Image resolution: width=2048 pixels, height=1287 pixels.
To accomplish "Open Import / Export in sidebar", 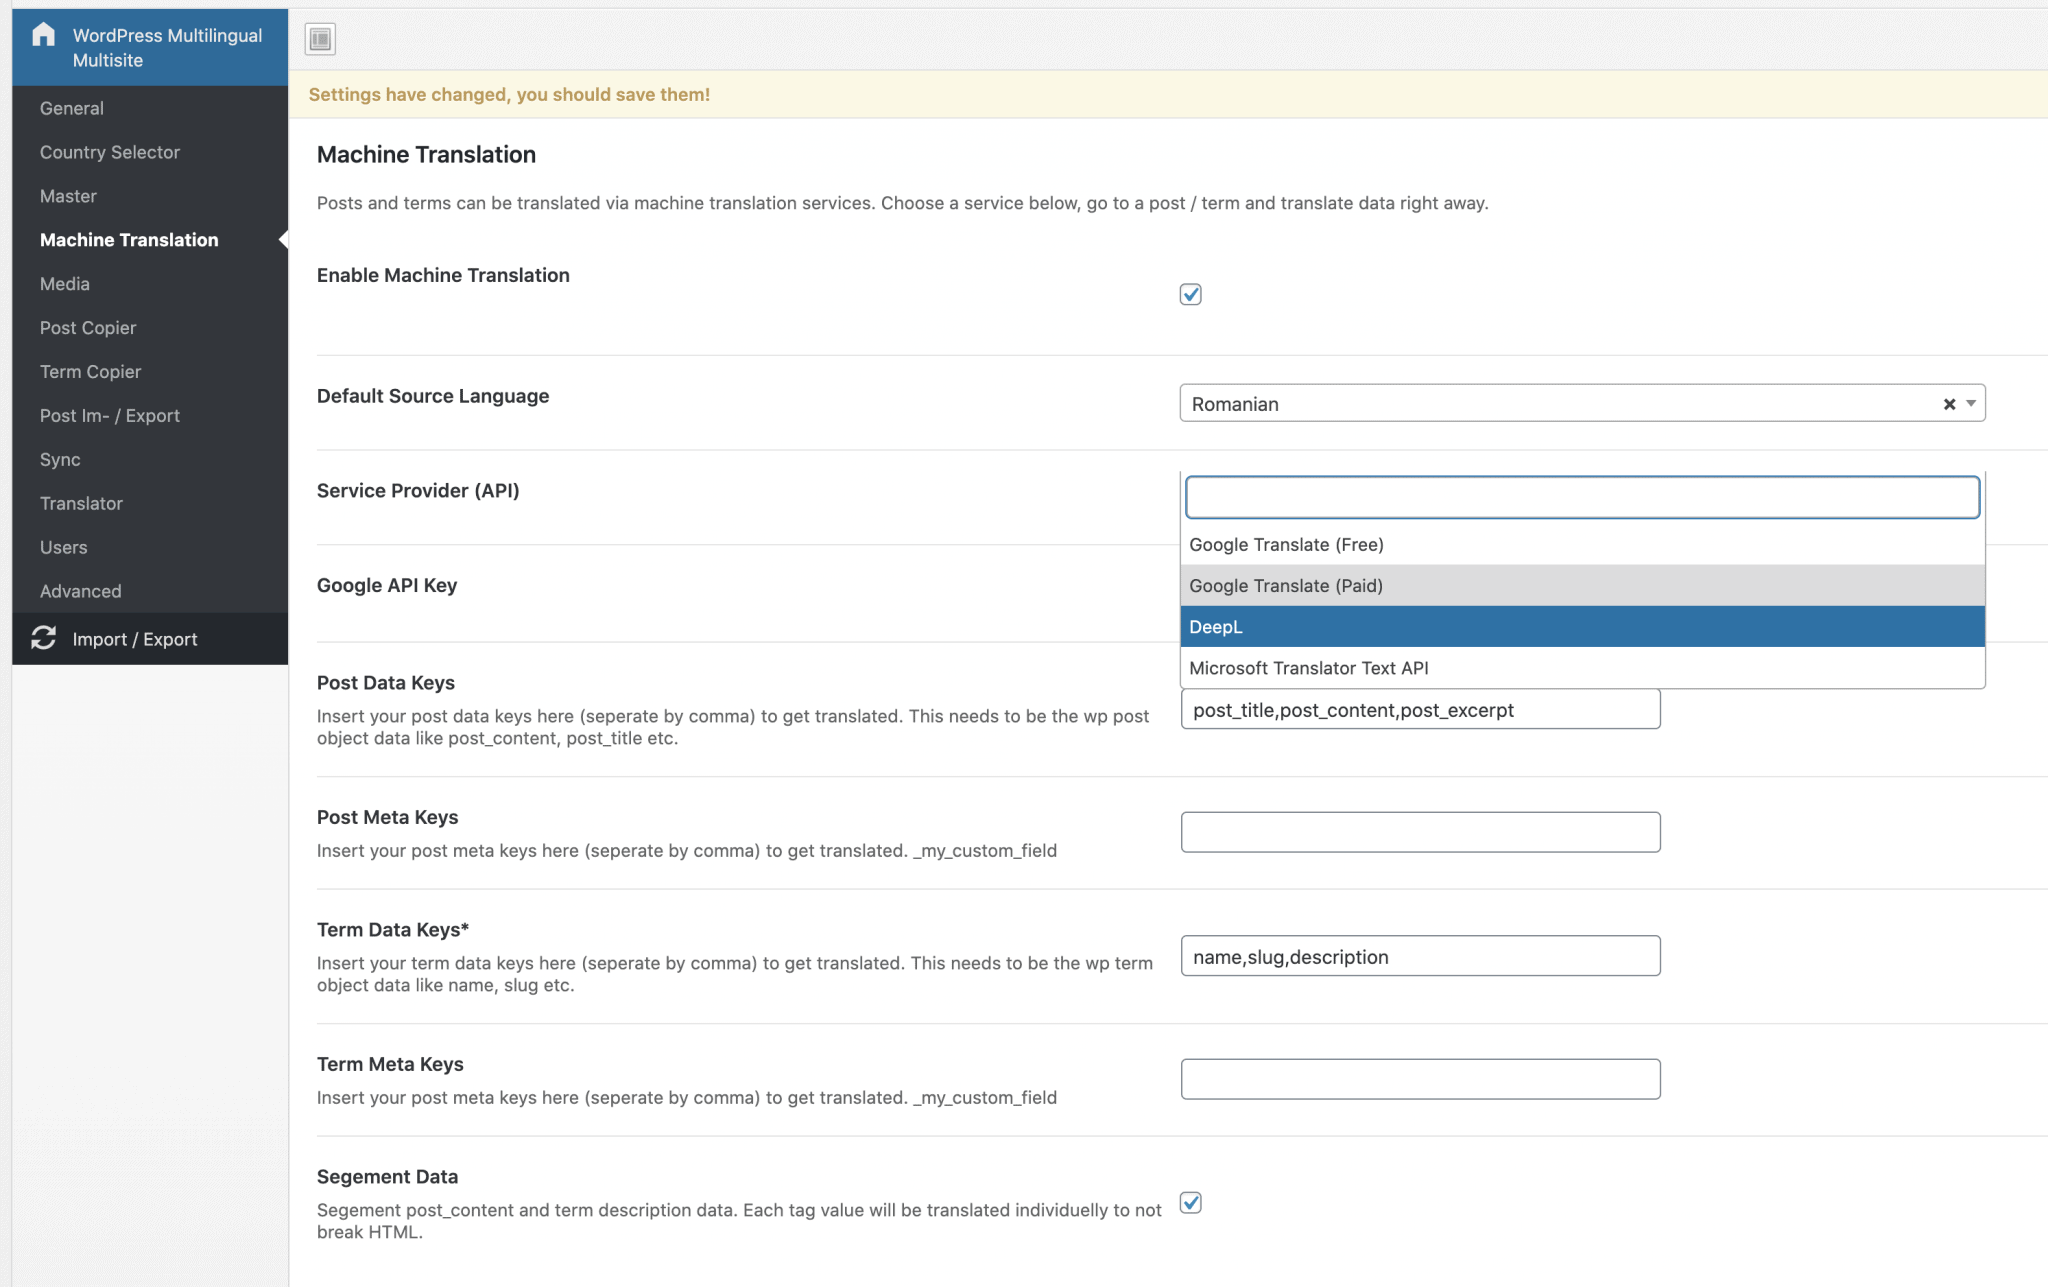I will pos(150,639).
